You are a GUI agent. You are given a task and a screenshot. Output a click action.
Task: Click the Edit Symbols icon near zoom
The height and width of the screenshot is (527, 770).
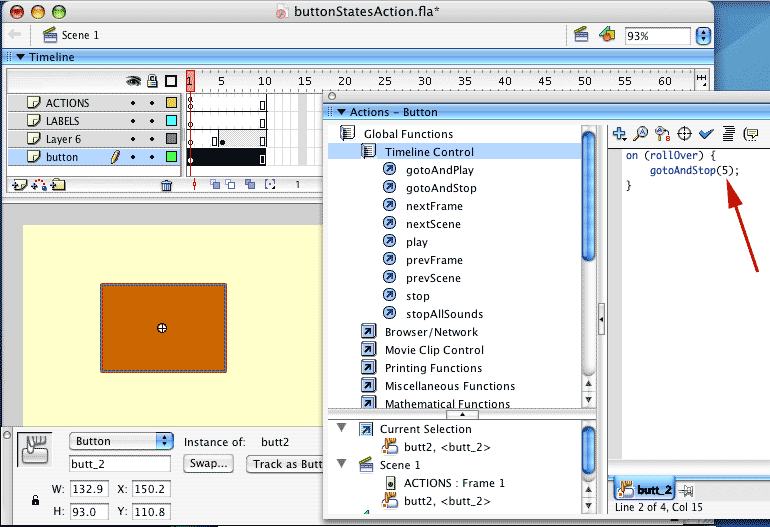tap(607, 35)
